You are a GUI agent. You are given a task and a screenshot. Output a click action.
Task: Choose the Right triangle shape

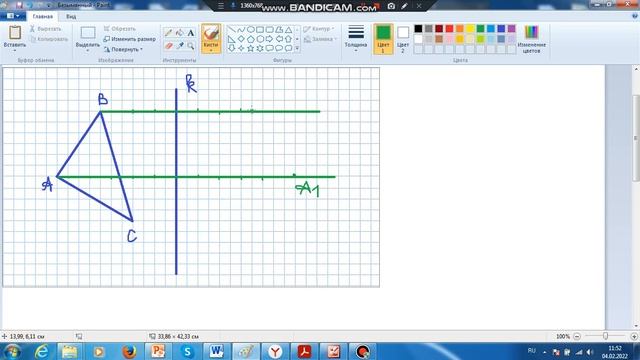pos(231,39)
